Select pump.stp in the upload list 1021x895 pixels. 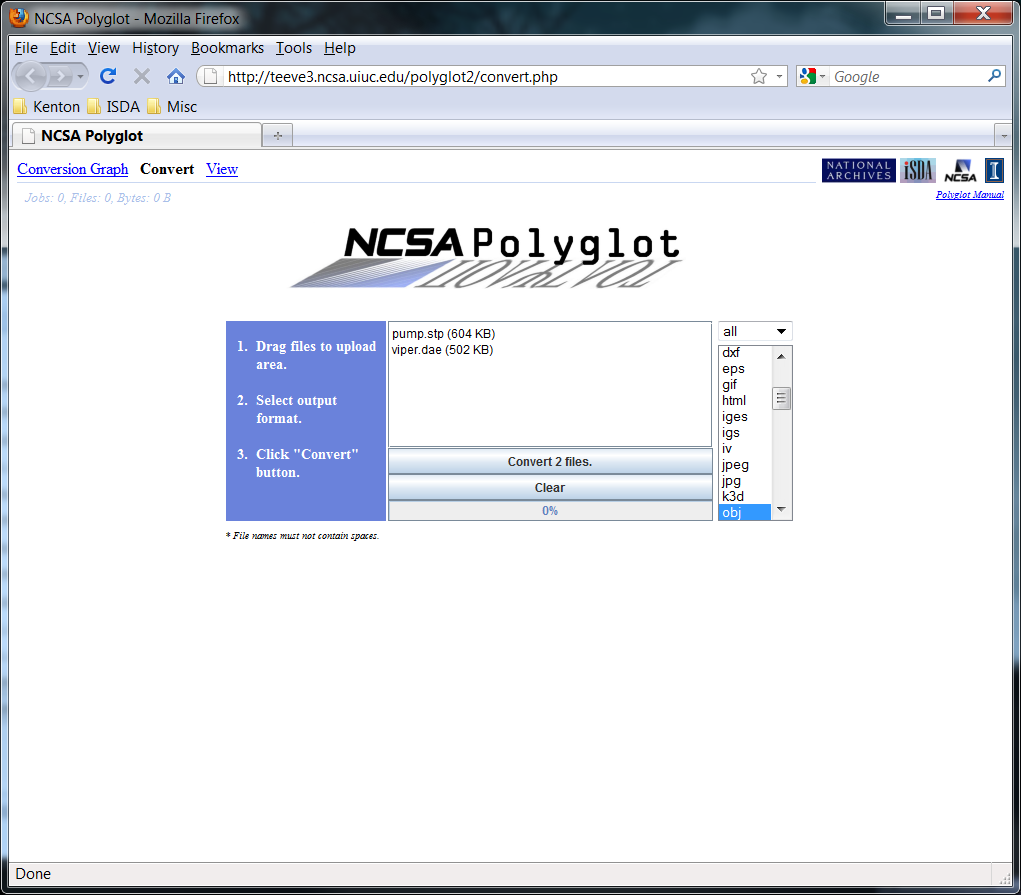coord(443,334)
